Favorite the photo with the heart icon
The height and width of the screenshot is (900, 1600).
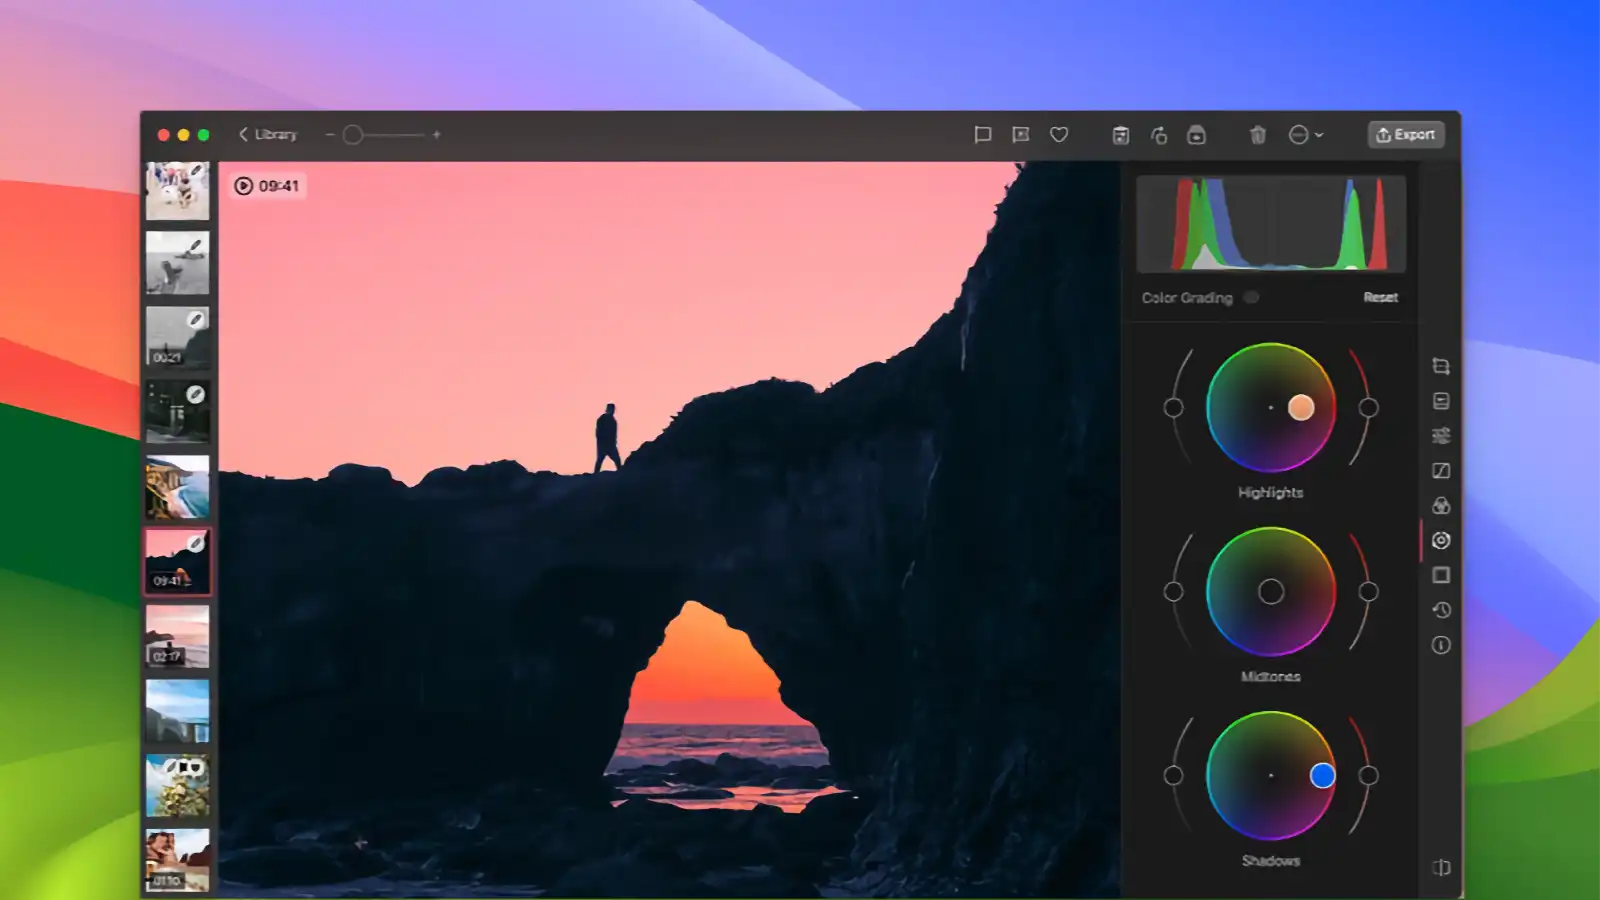coord(1059,135)
